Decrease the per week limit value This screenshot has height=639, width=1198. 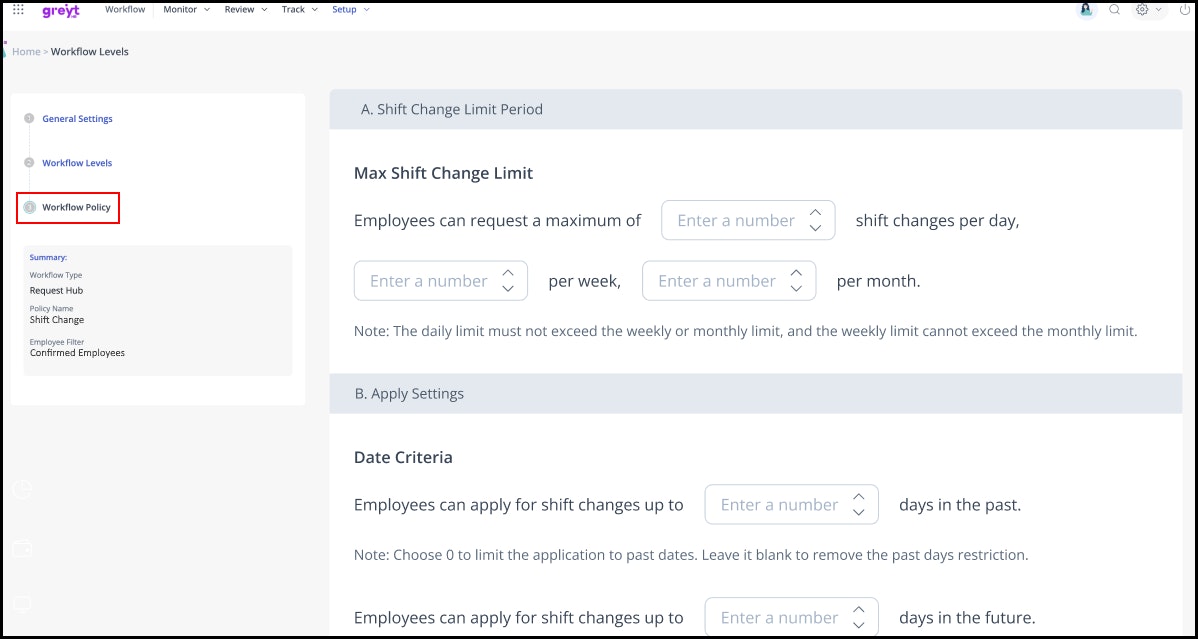[x=508, y=289]
